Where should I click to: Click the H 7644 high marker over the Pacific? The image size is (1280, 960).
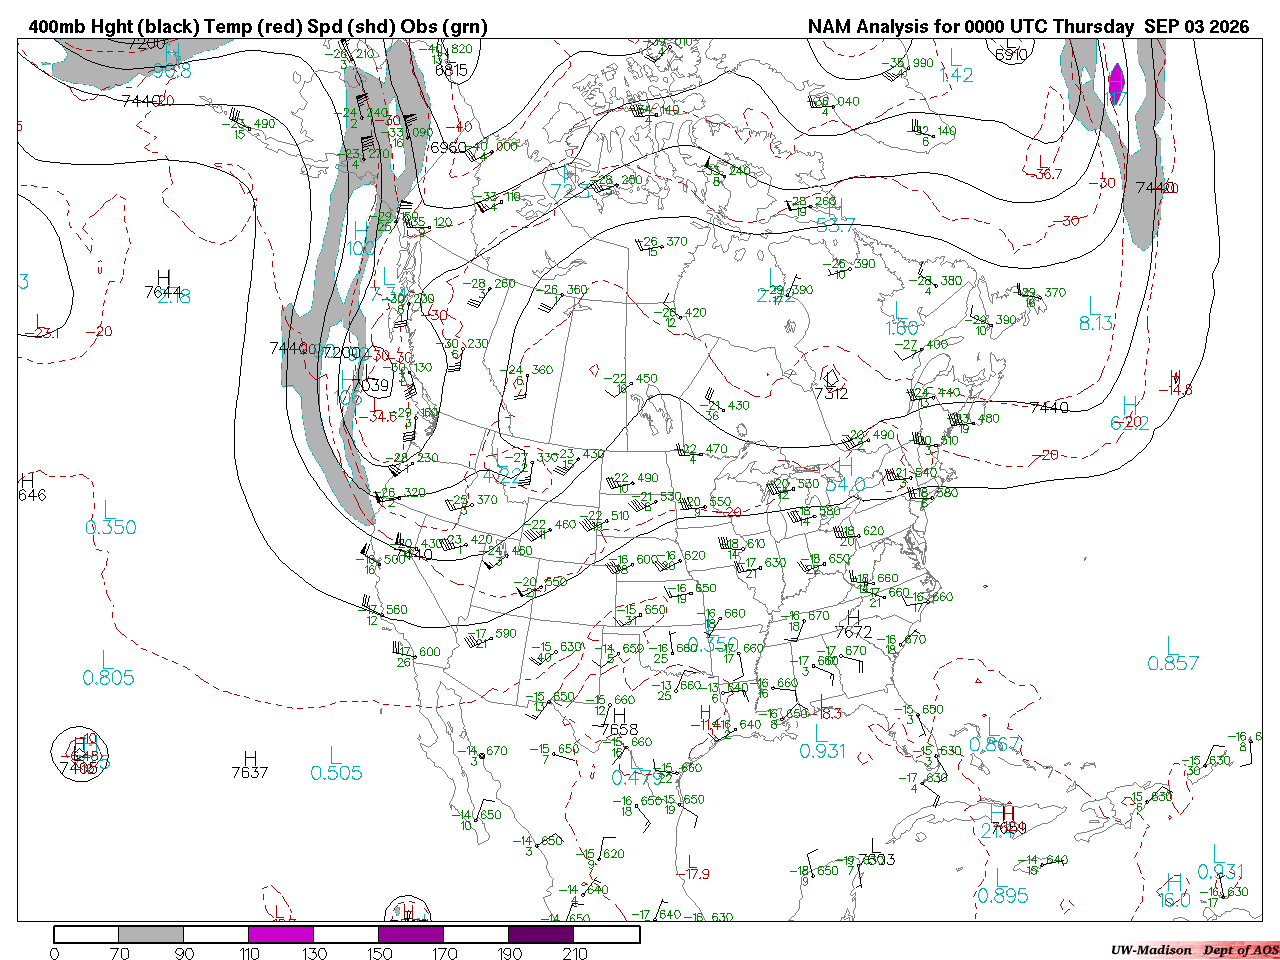(163, 285)
